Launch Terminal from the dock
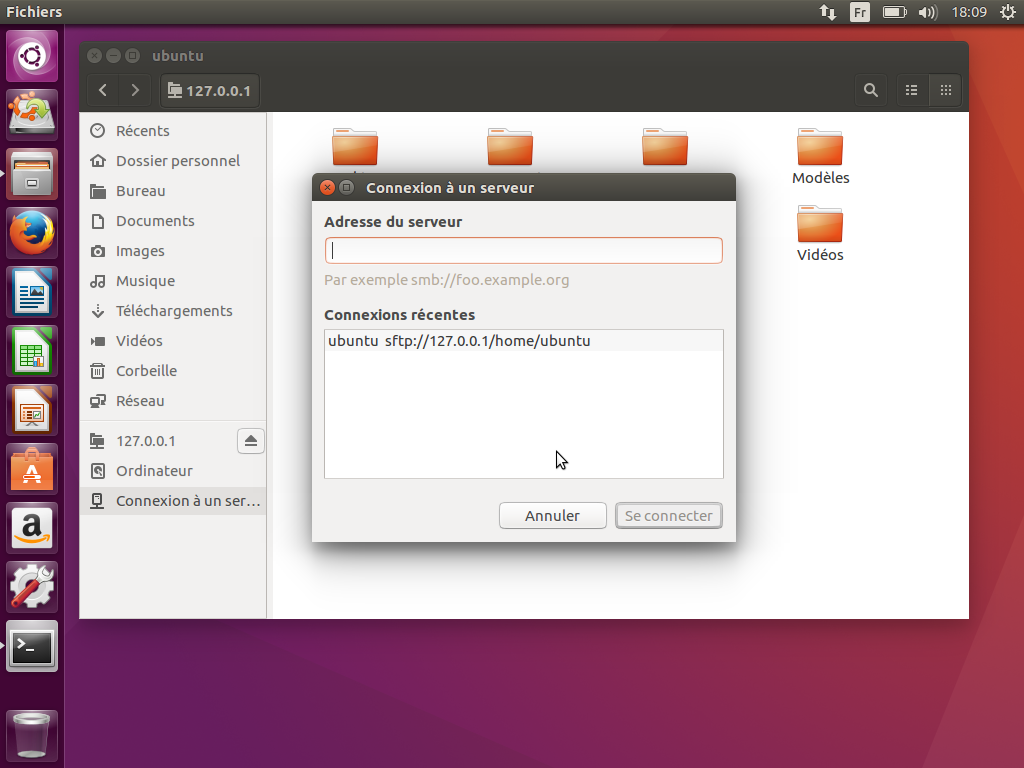Viewport: 1024px width, 768px height. 33,647
